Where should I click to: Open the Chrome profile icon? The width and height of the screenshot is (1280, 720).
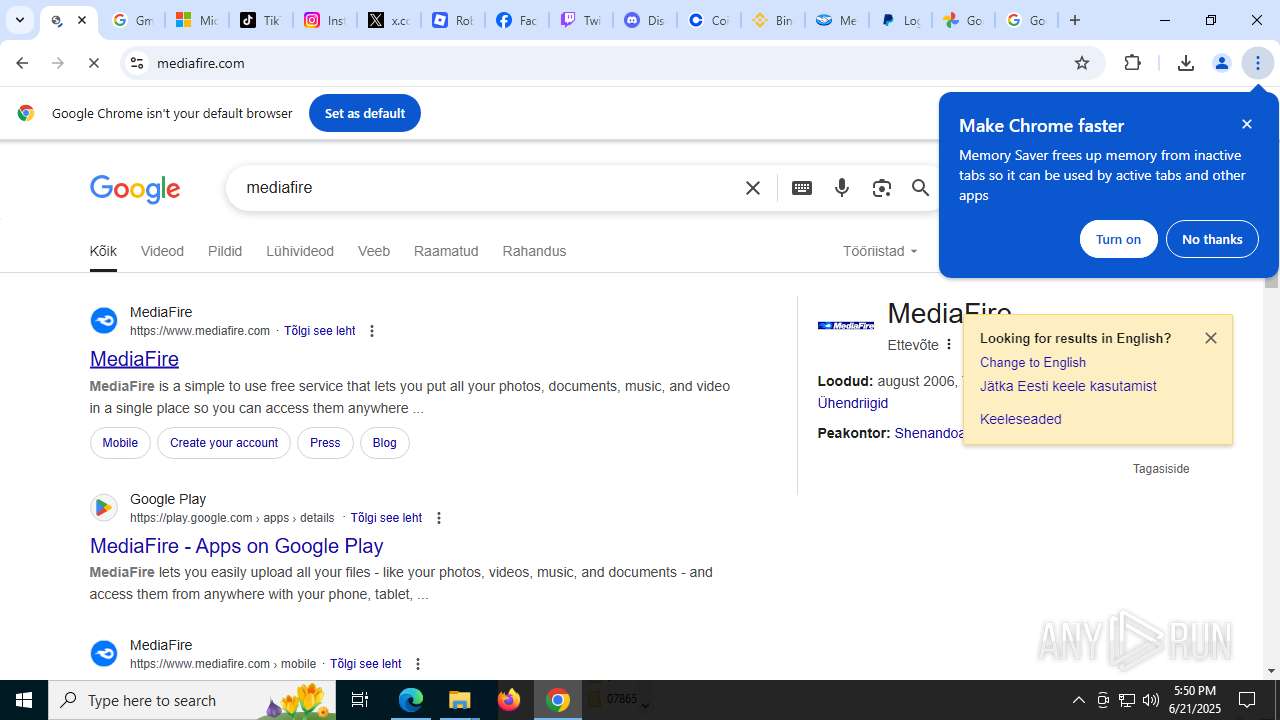1222,63
